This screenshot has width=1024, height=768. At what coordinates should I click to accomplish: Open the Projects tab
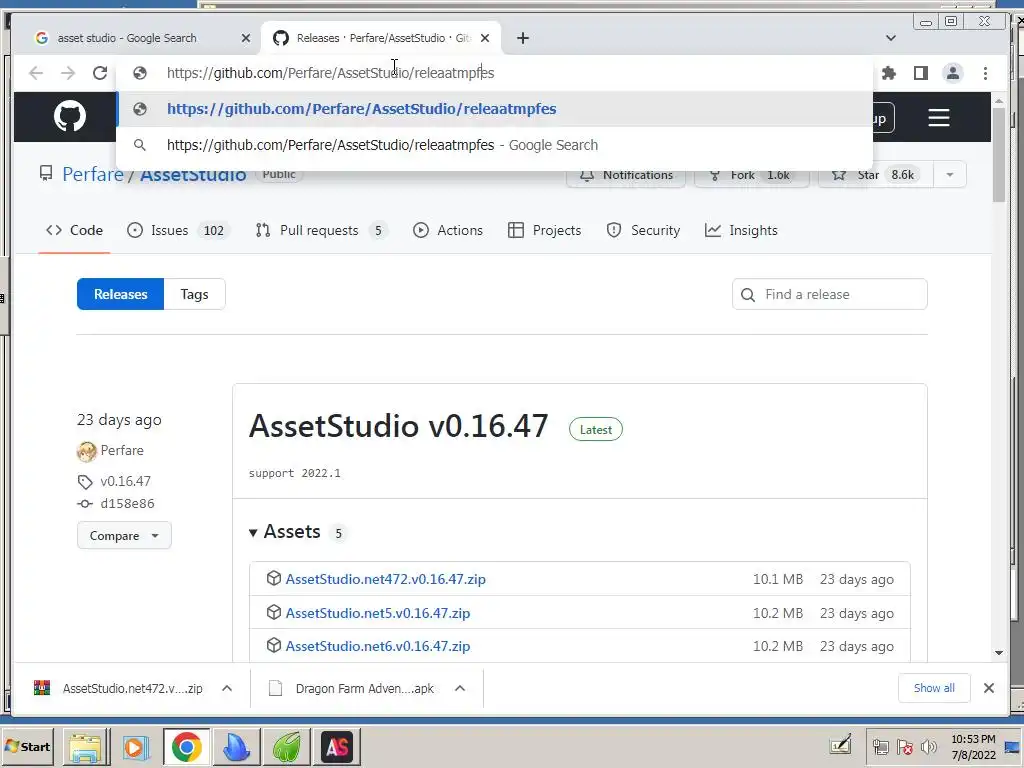coord(544,231)
